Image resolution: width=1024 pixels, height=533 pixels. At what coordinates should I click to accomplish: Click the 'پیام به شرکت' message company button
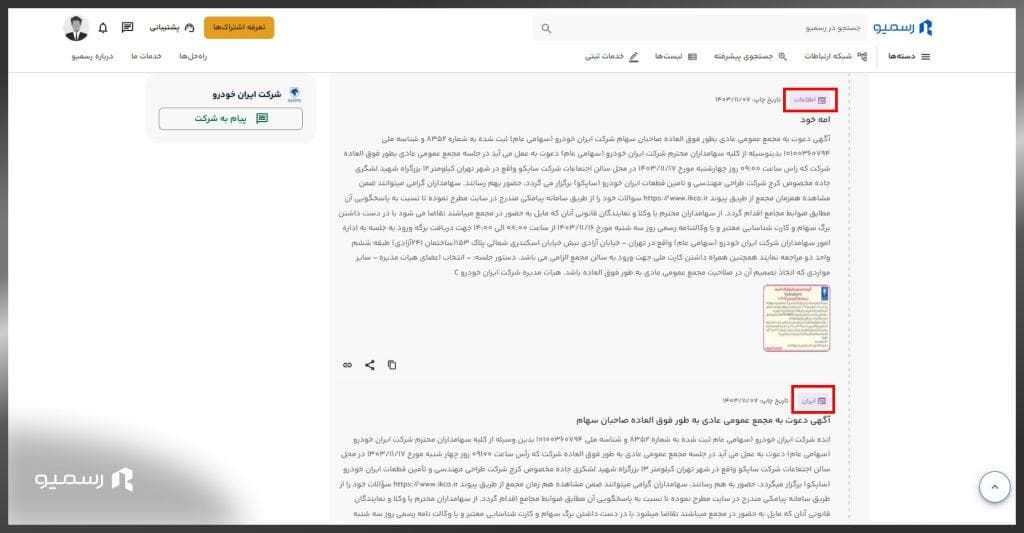pyautogui.click(x=231, y=118)
